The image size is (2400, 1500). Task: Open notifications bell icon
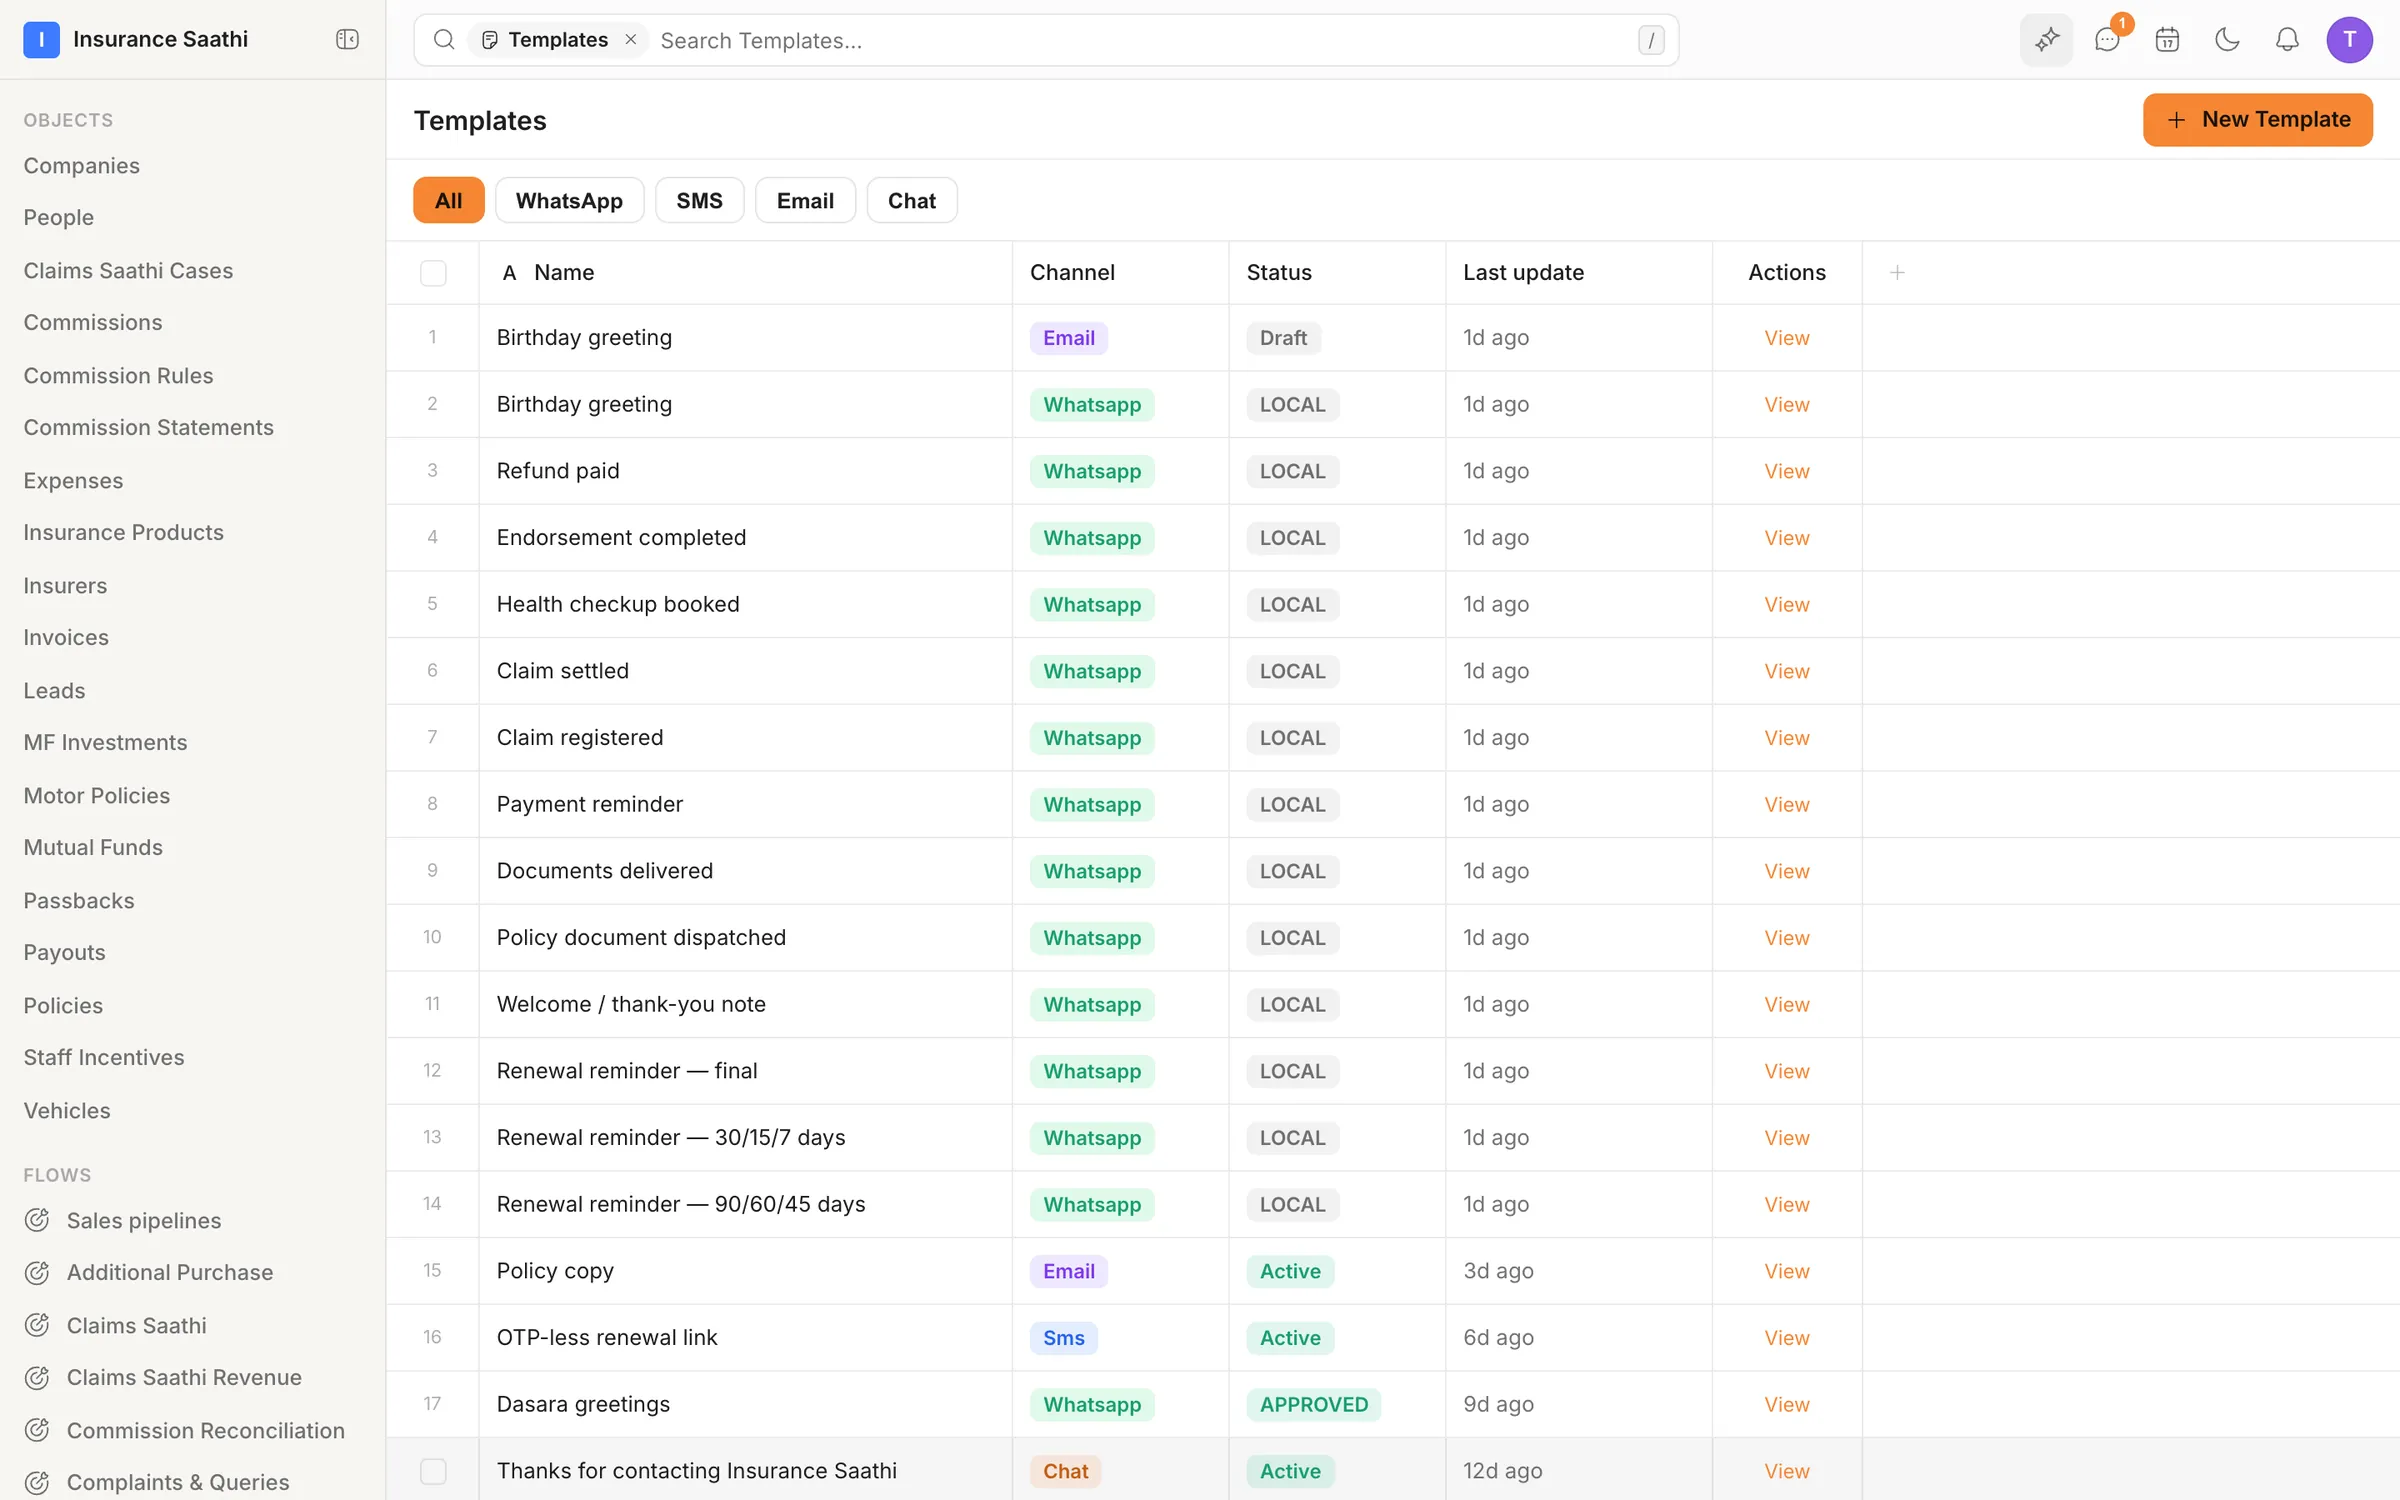click(x=2287, y=40)
